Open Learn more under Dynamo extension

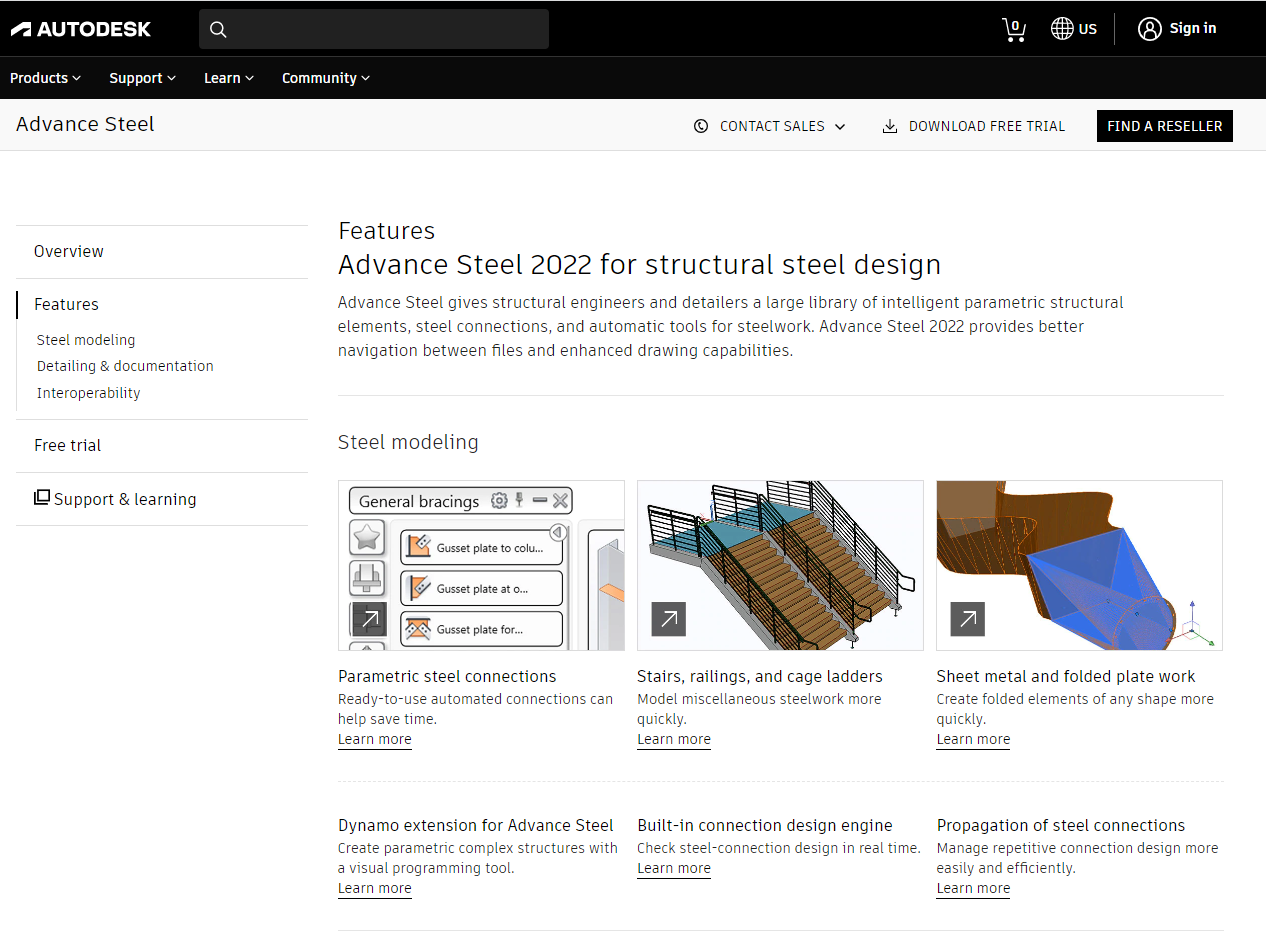pyautogui.click(x=374, y=888)
